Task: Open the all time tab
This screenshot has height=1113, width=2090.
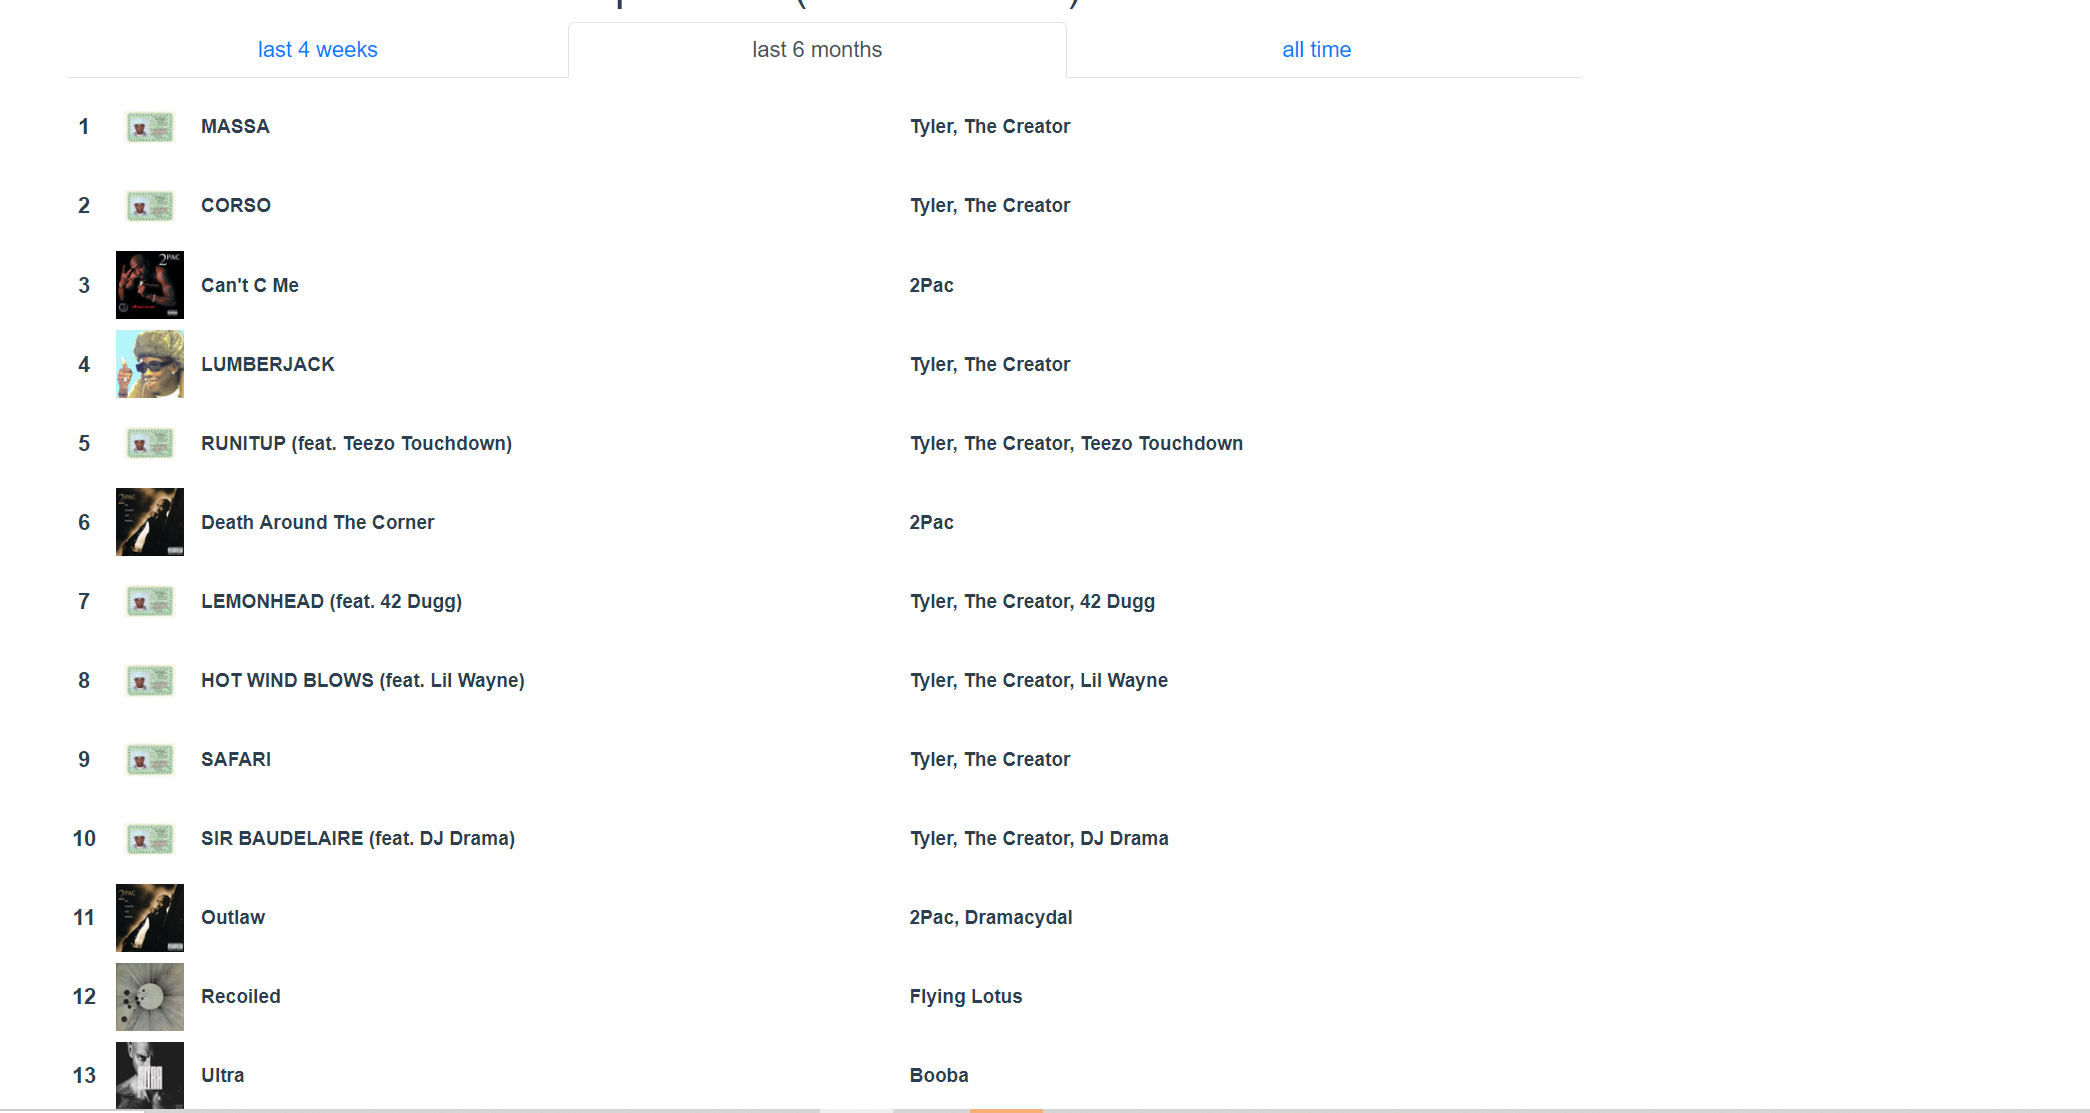Action: tap(1316, 50)
